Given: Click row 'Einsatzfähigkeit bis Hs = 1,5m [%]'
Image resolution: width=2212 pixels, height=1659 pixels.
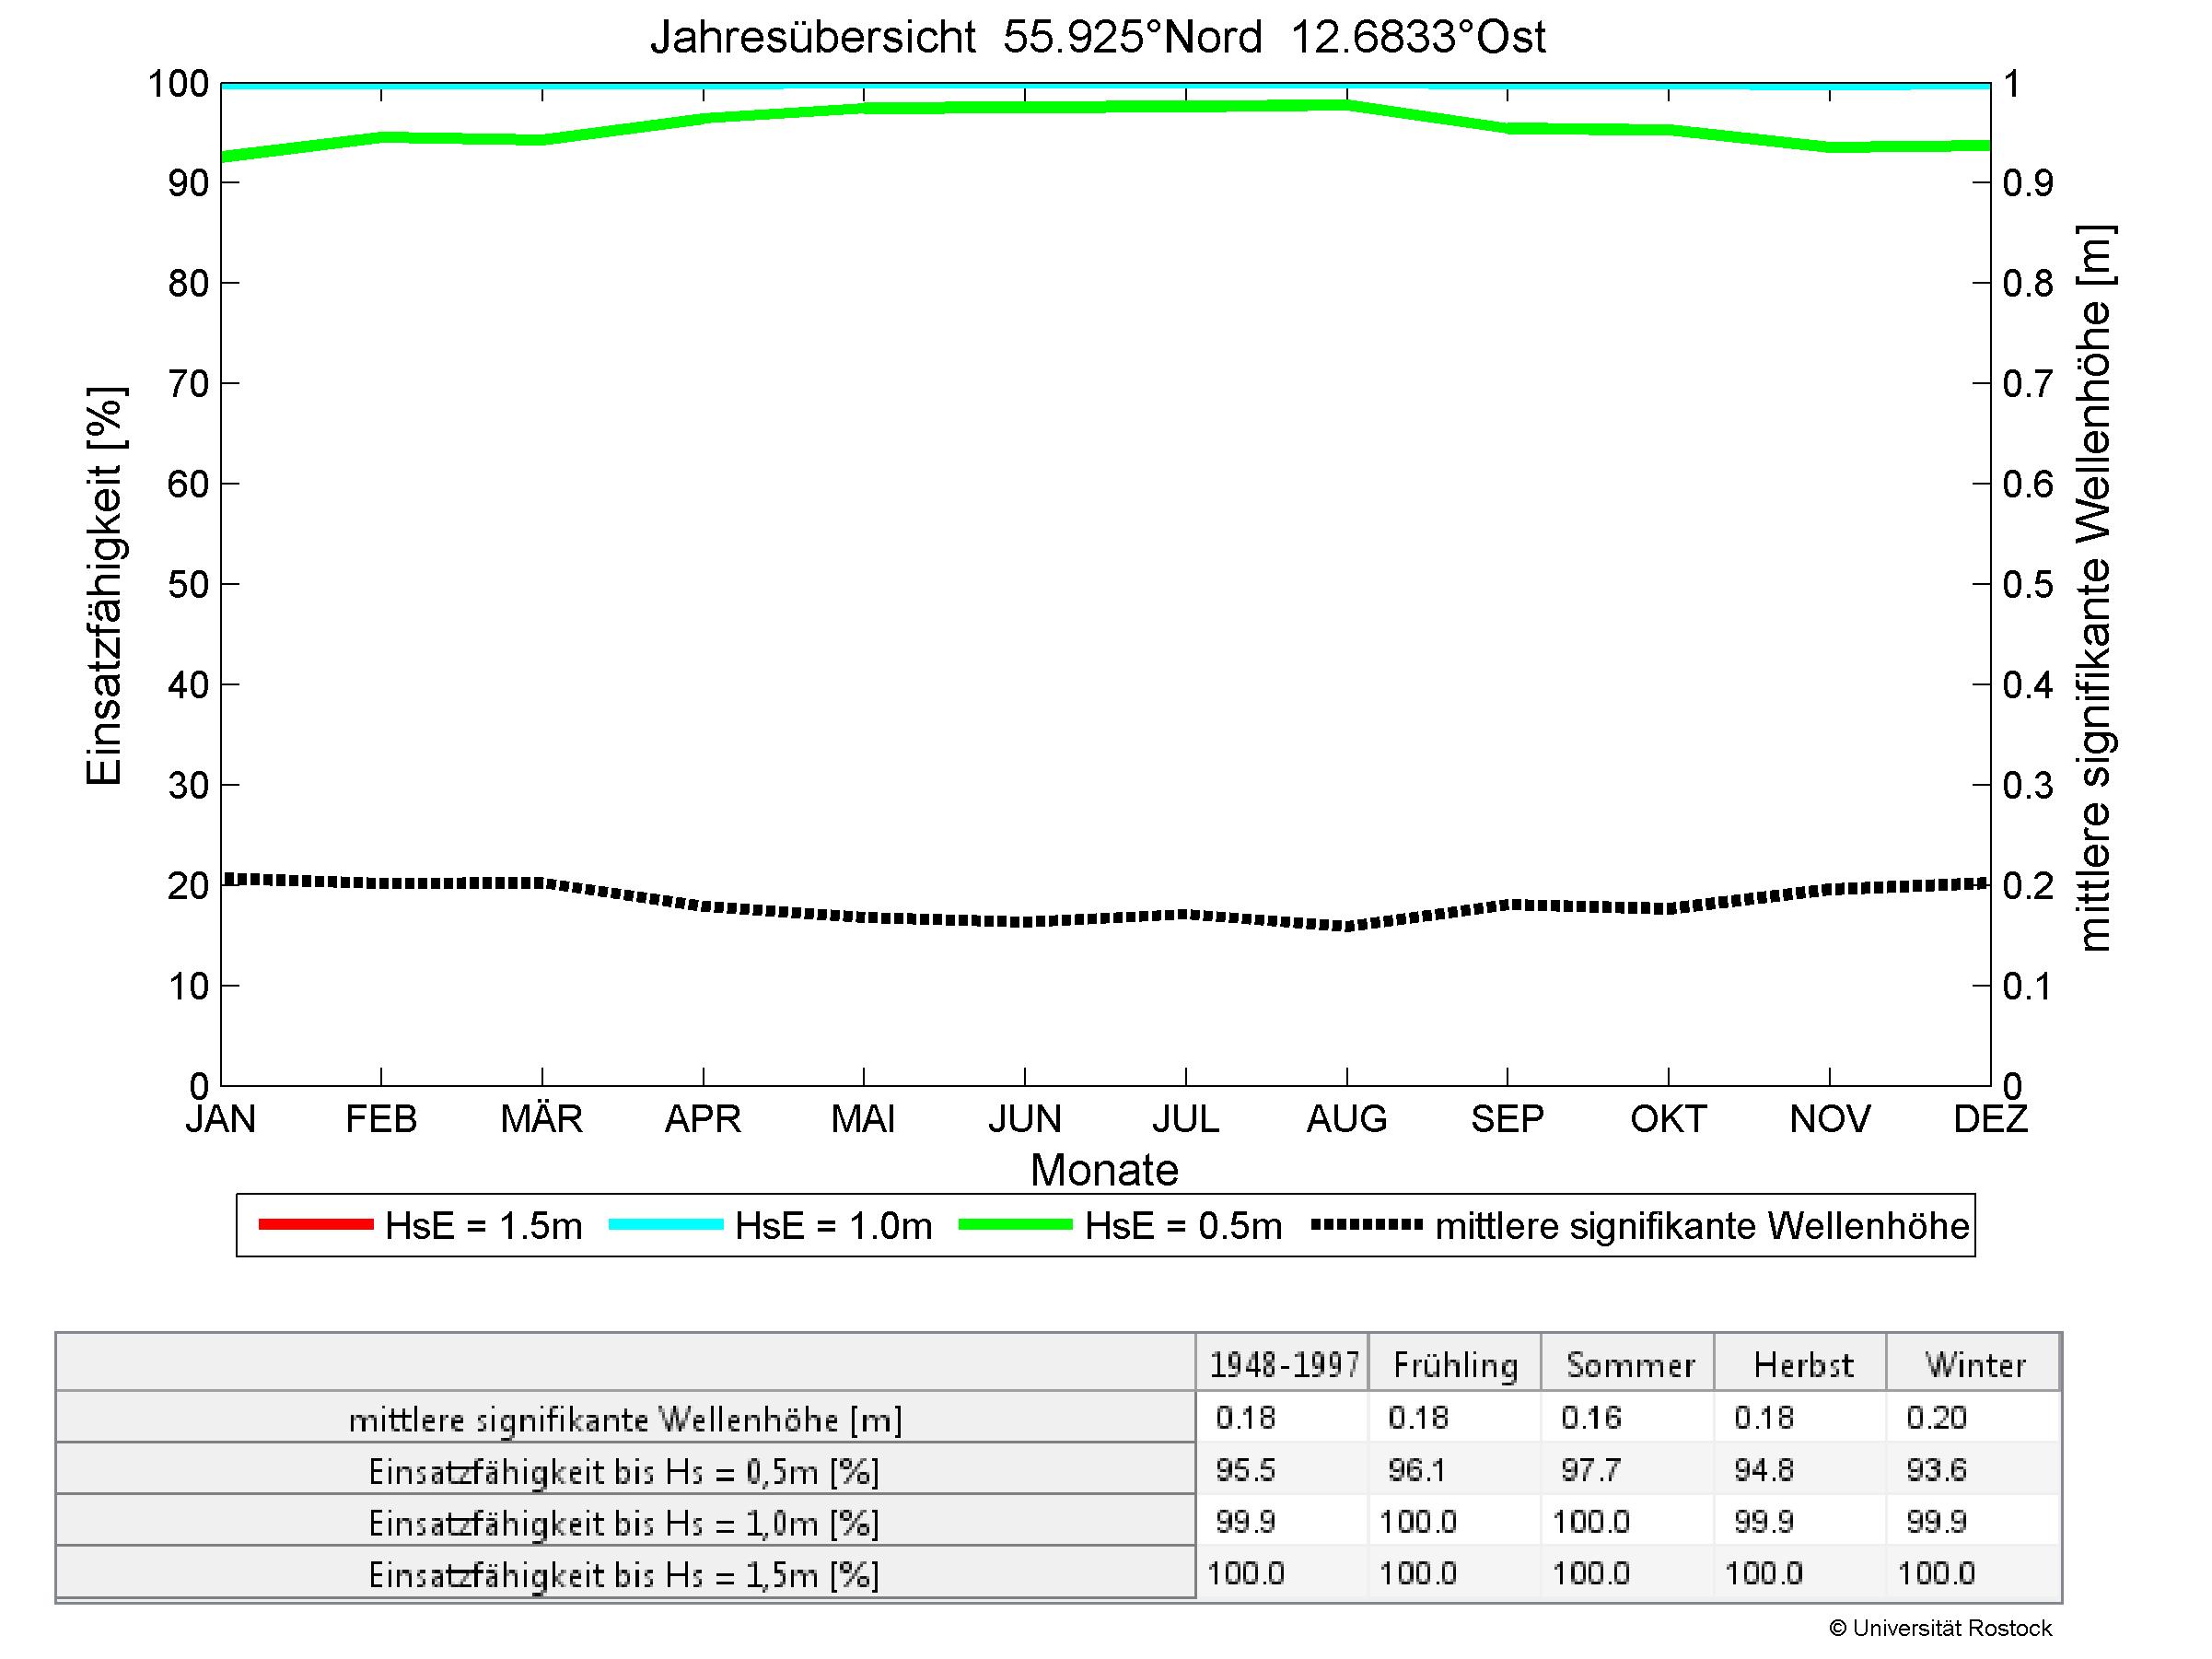Looking at the screenshot, I should 624,1576.
